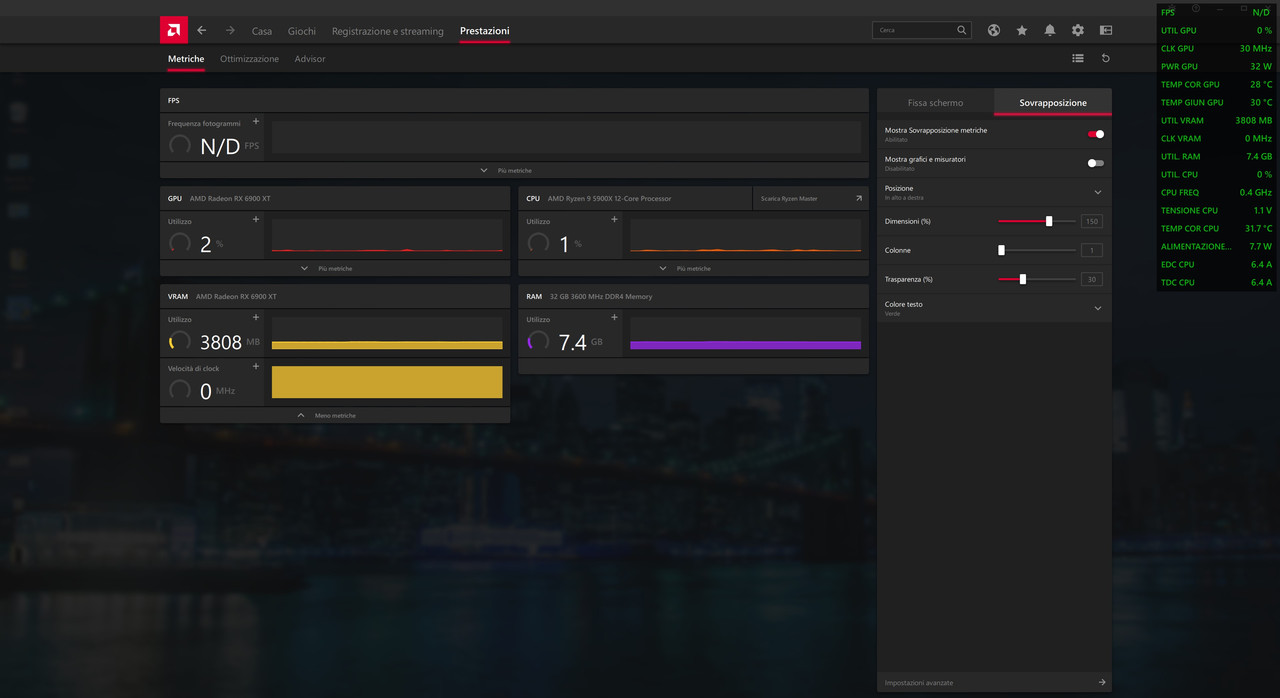Collapse Meno metriche under VRAM
1280x698 pixels.
(335, 415)
